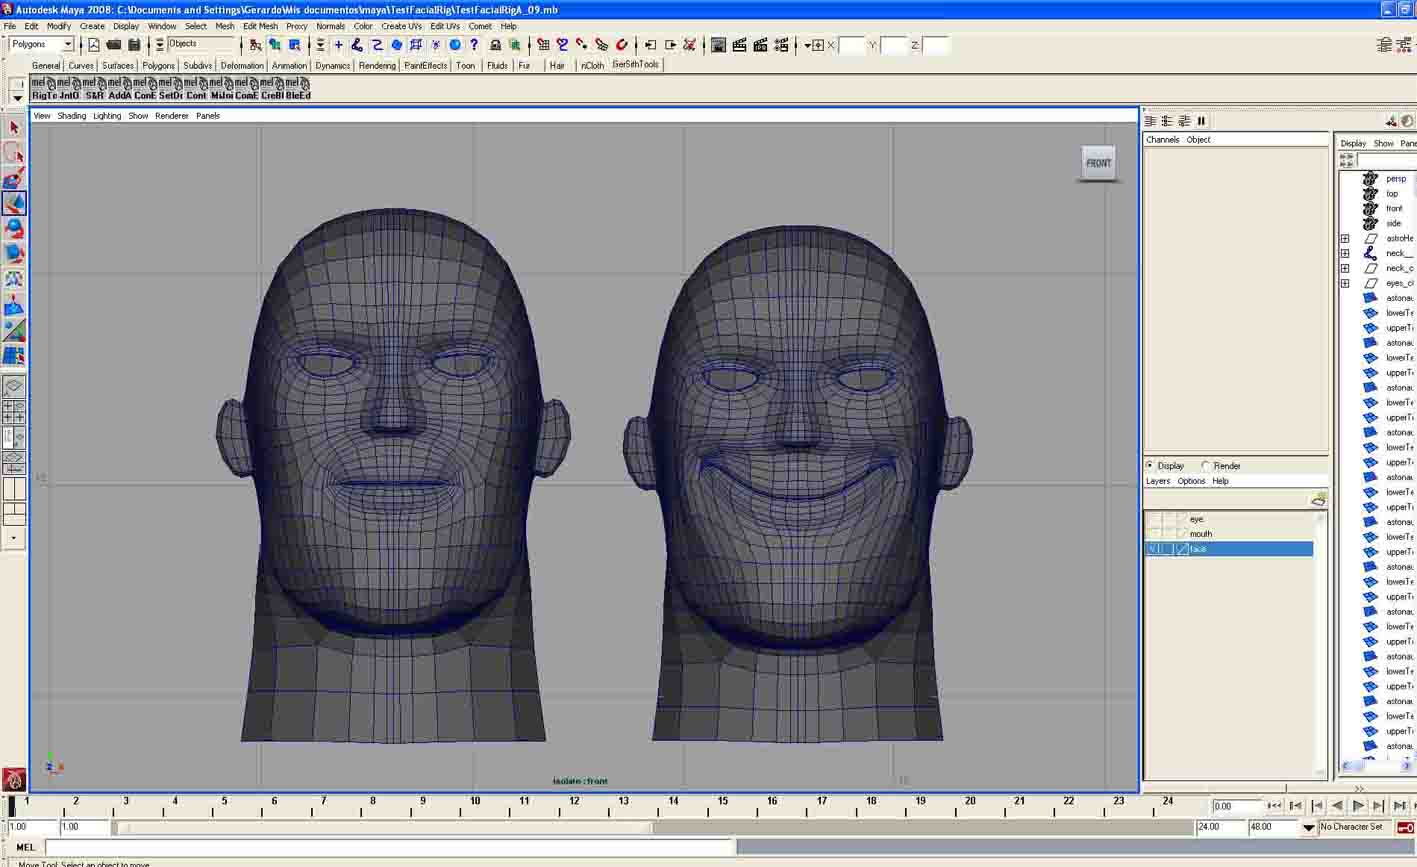Open the viewport Shading menu

71,116
